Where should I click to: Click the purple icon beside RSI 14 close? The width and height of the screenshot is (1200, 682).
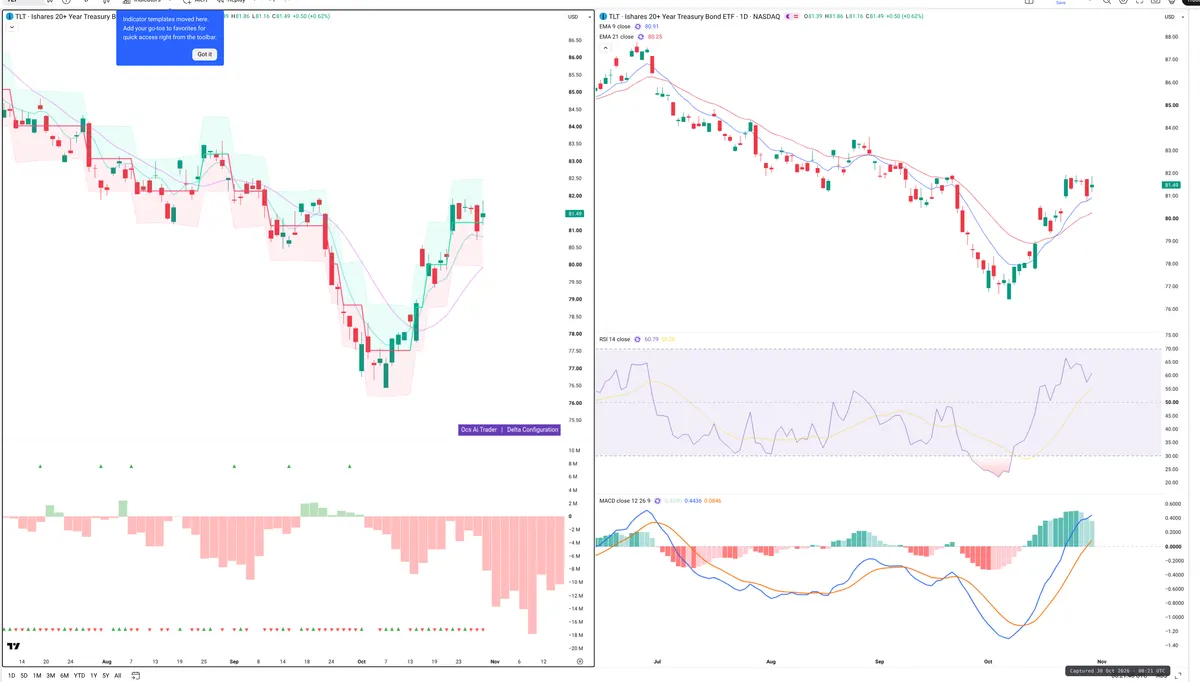click(637, 339)
